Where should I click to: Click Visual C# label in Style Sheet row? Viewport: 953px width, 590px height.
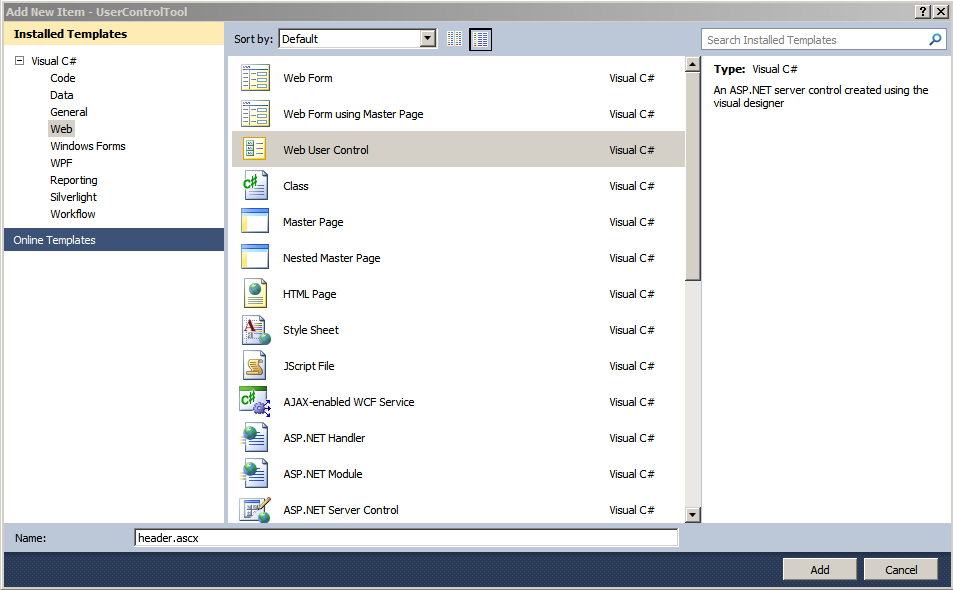pos(631,330)
